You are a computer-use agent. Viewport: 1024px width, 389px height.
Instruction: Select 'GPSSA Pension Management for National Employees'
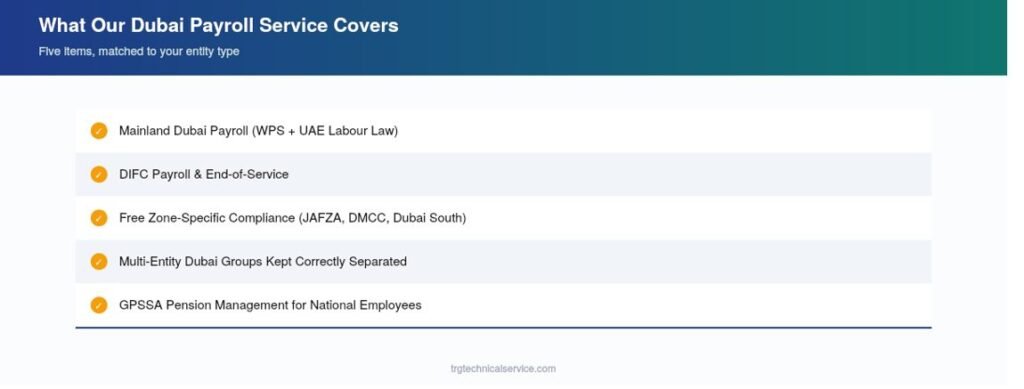(270, 305)
